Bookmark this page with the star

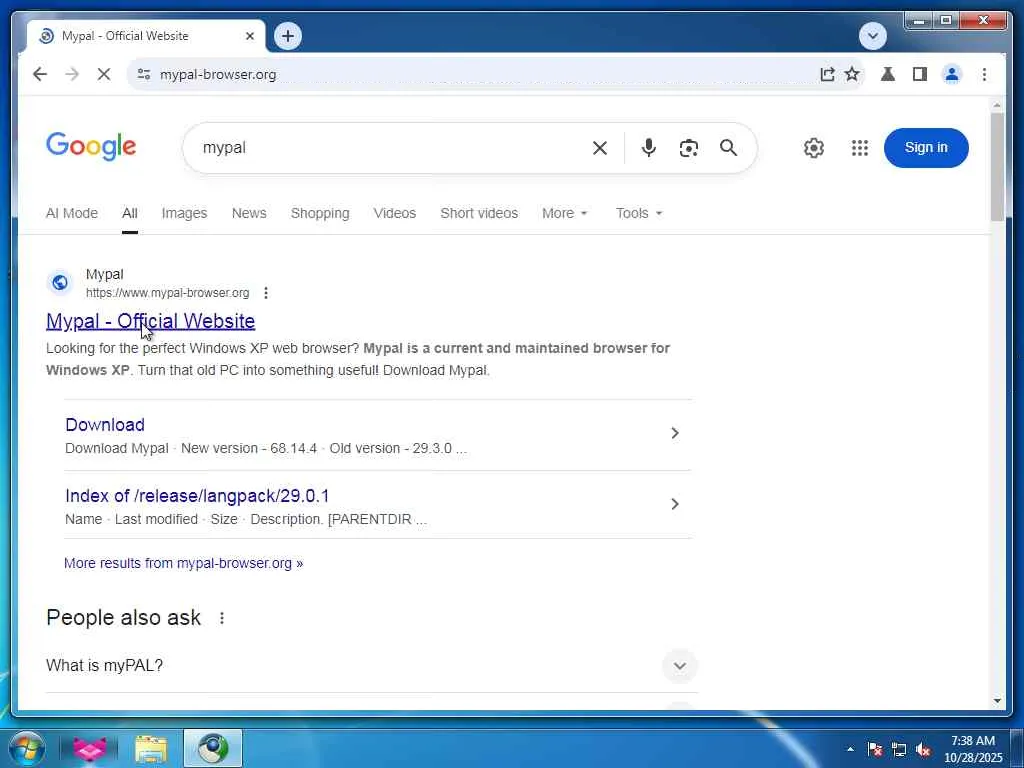coord(852,74)
